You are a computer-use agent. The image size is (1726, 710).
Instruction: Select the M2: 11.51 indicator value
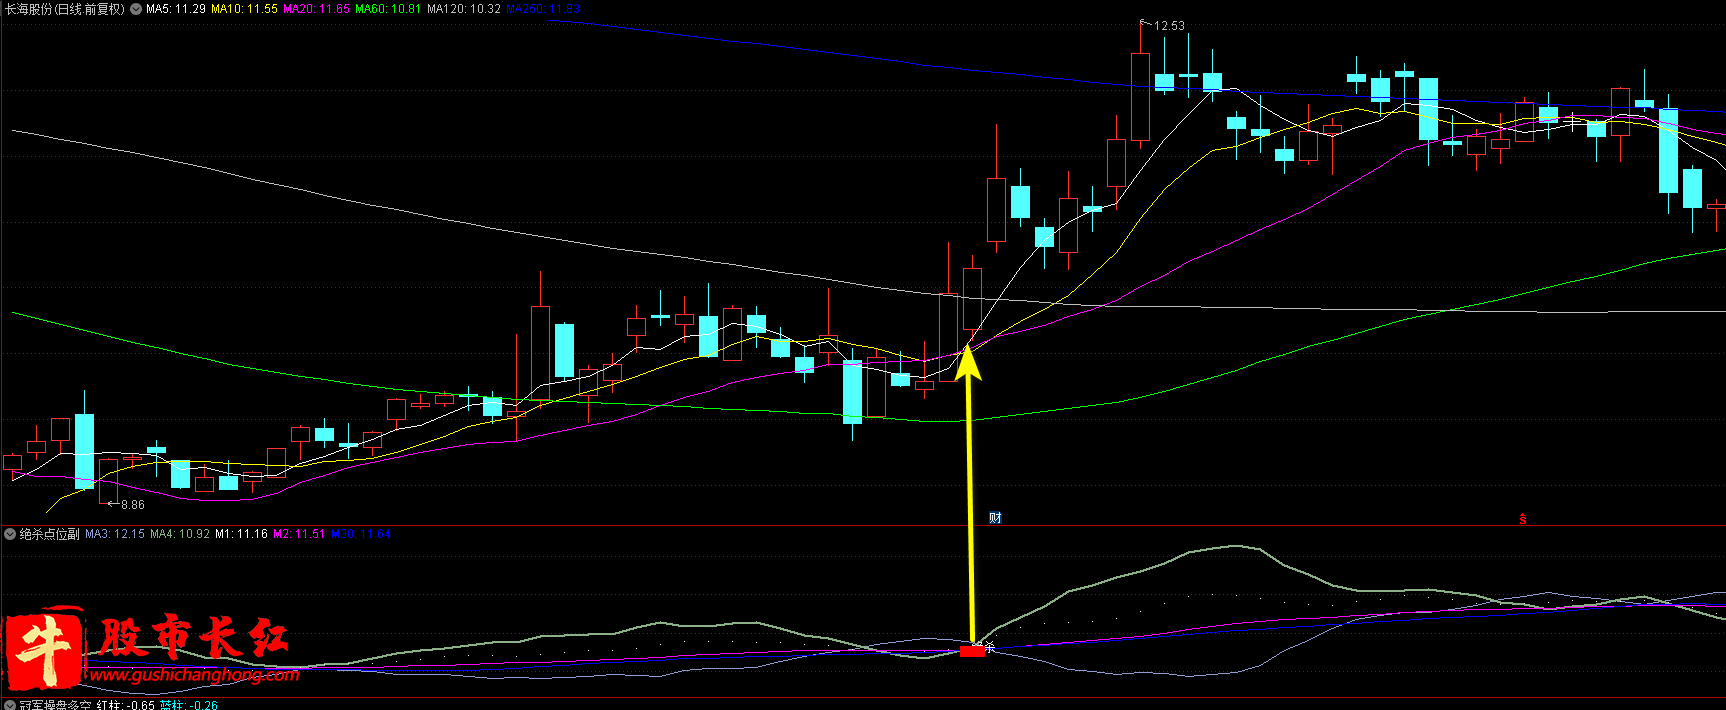(x=299, y=534)
